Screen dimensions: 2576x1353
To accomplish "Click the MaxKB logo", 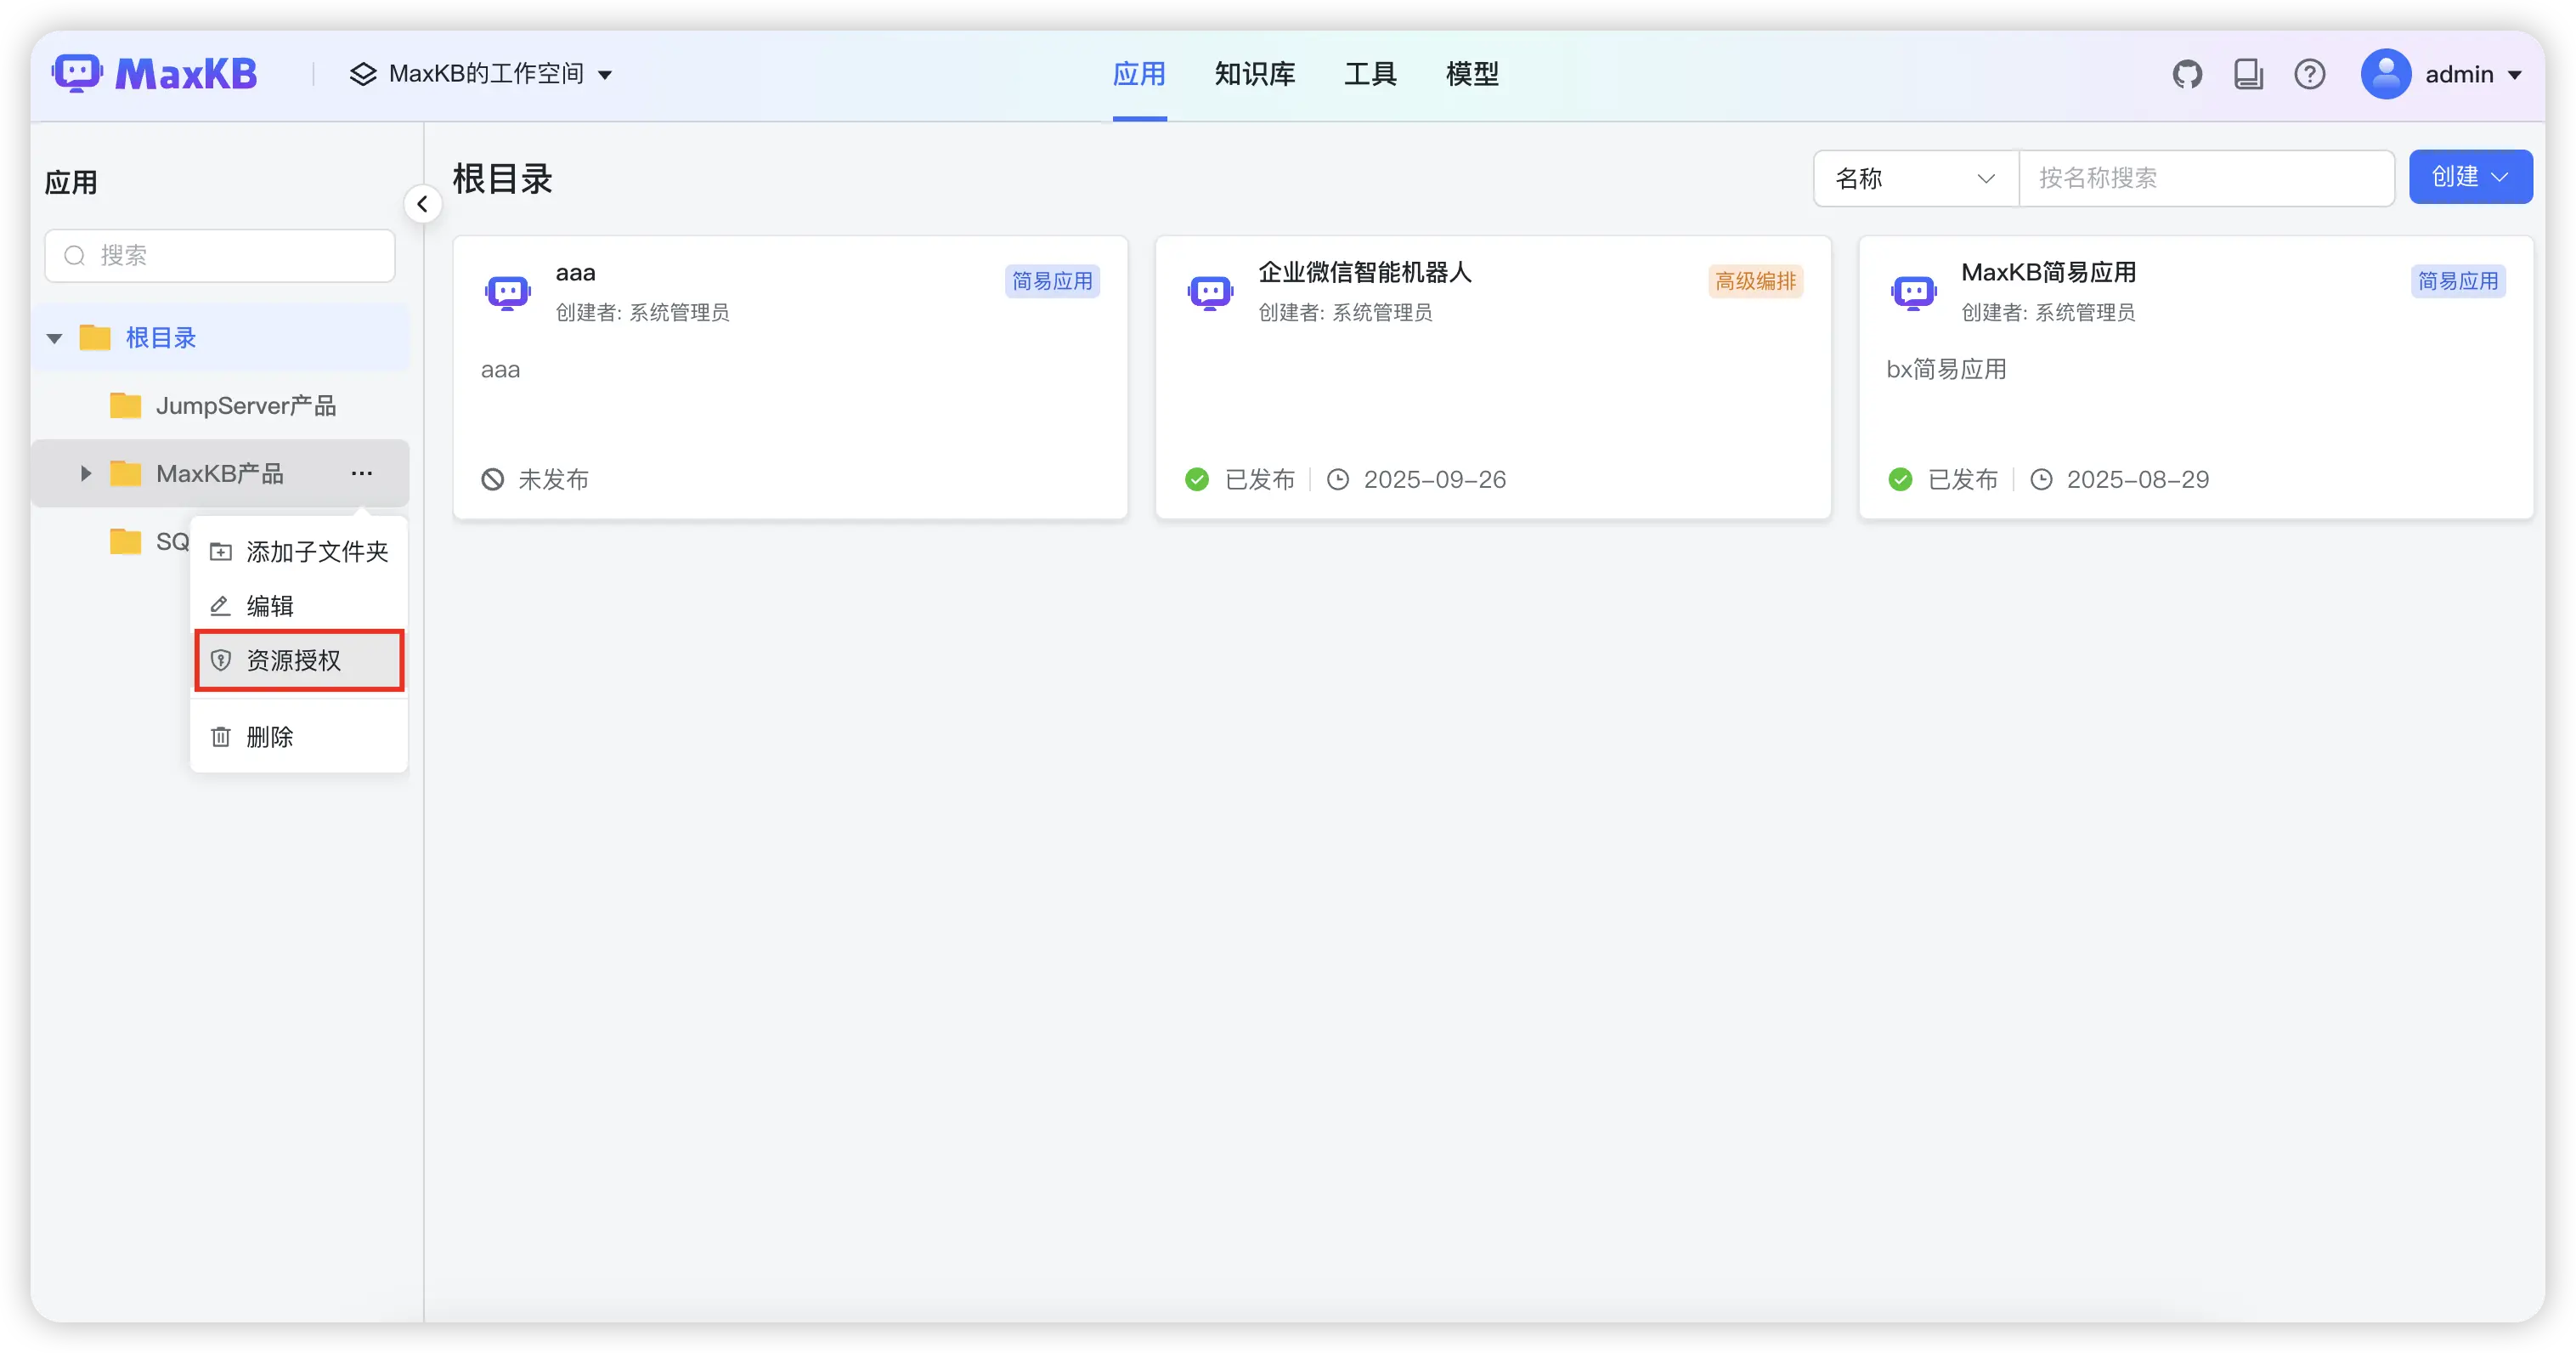I will click(155, 74).
